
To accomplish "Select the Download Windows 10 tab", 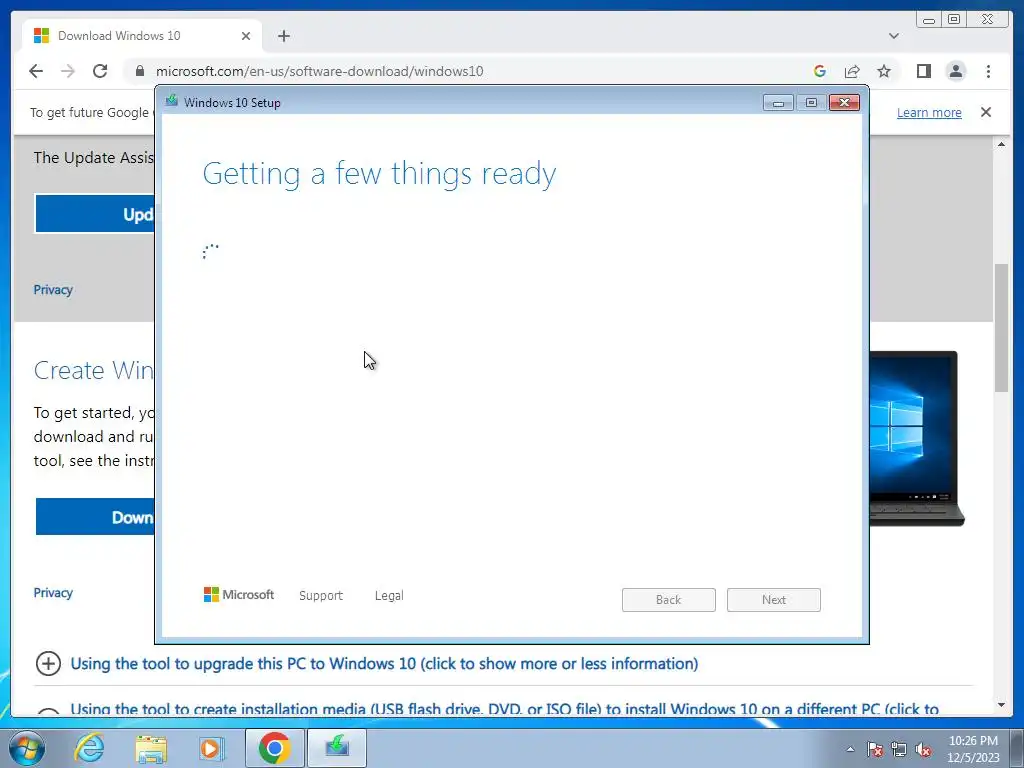I will [x=142, y=36].
